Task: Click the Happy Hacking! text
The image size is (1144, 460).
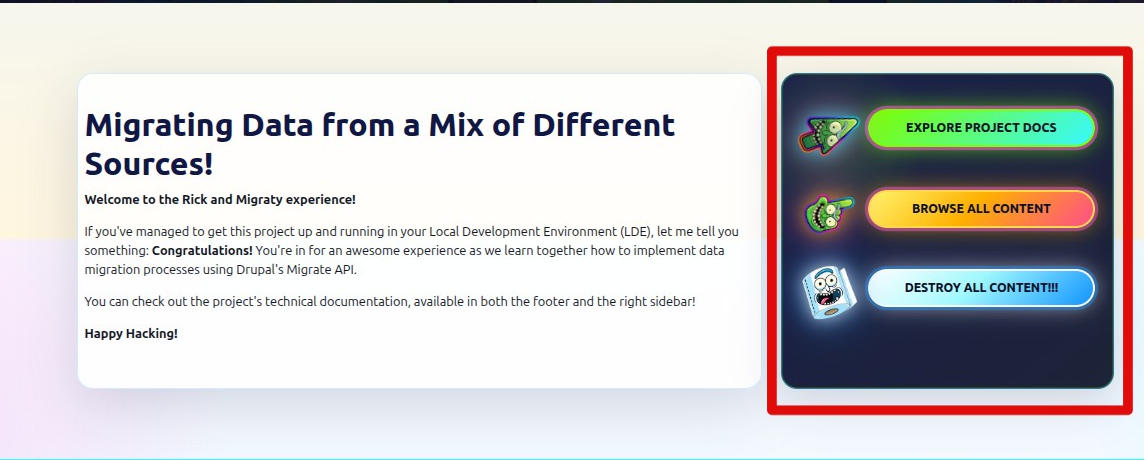Action: click(x=131, y=334)
